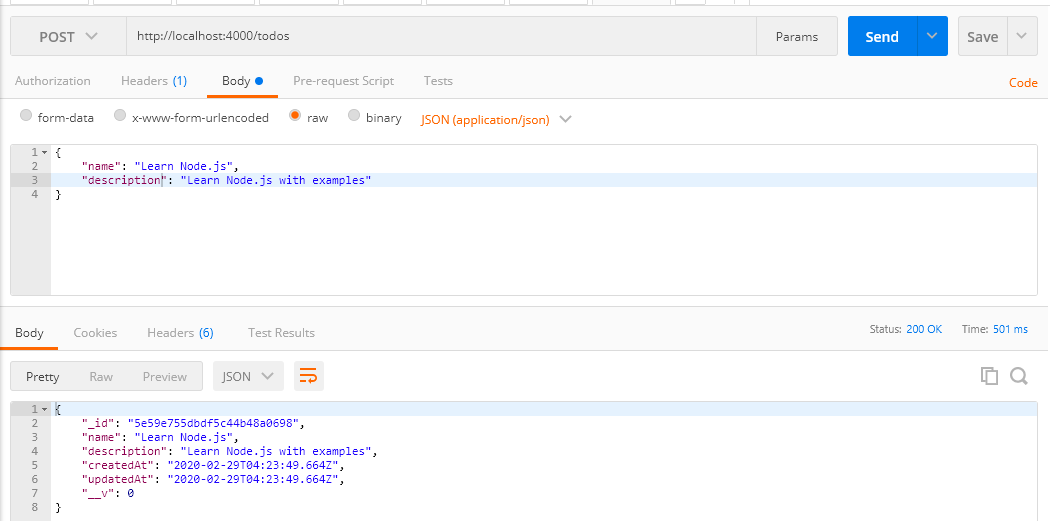Toggle response line wrap icon
Image resolution: width=1050 pixels, height=521 pixels.
tap(308, 376)
